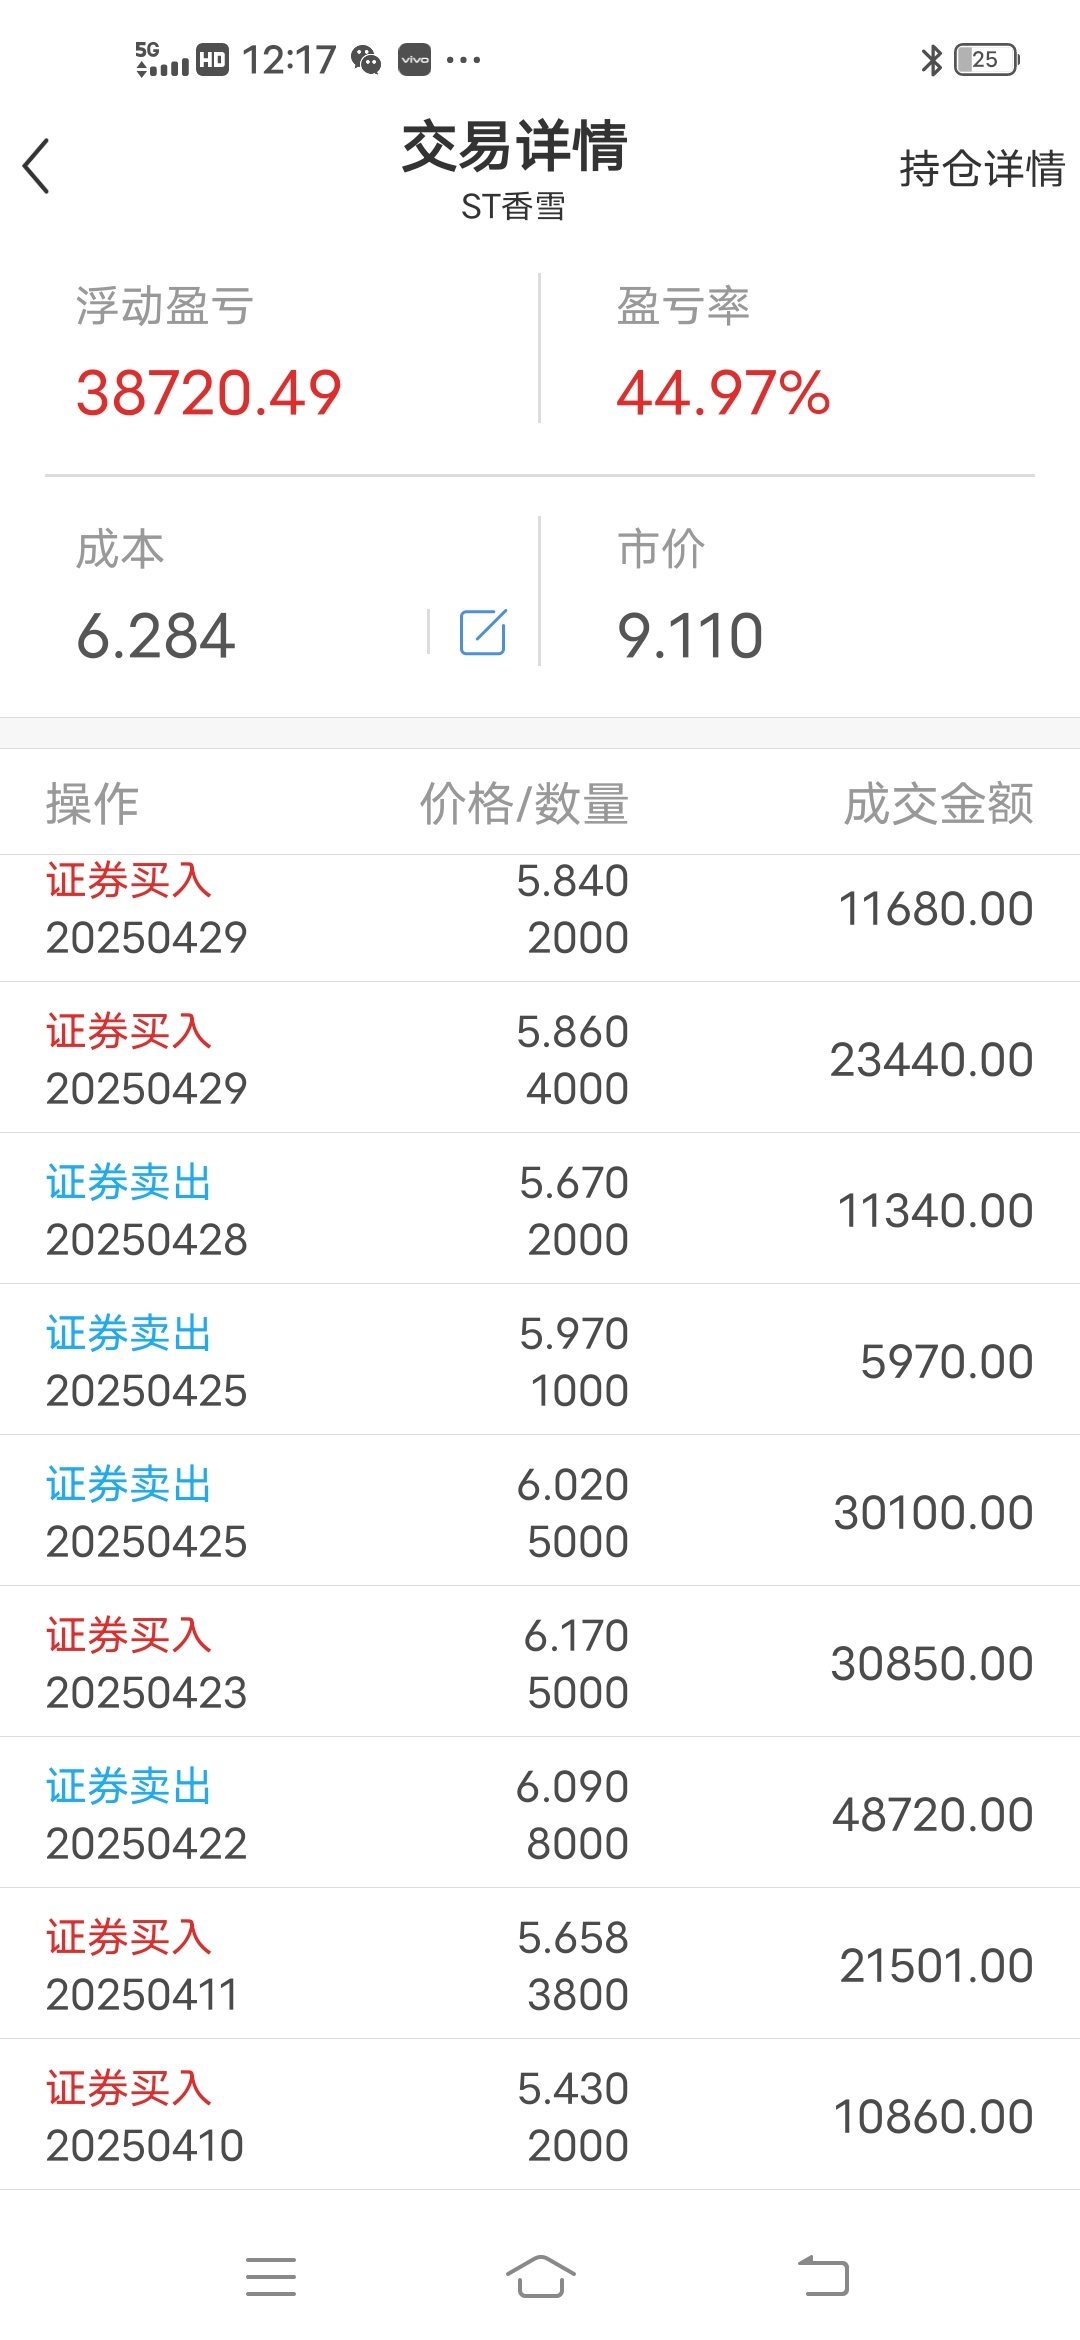Tap the Bluetooth status icon
The width and height of the screenshot is (1080, 2340).
[931, 60]
